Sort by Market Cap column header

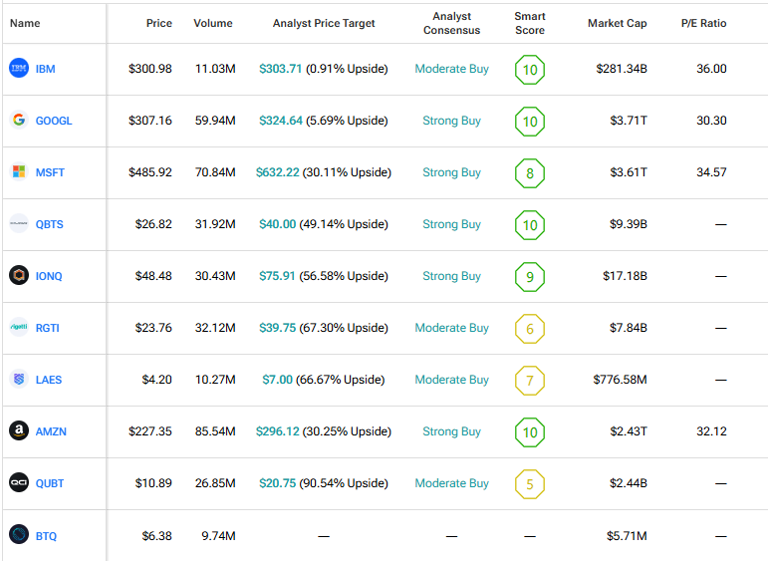617,23
